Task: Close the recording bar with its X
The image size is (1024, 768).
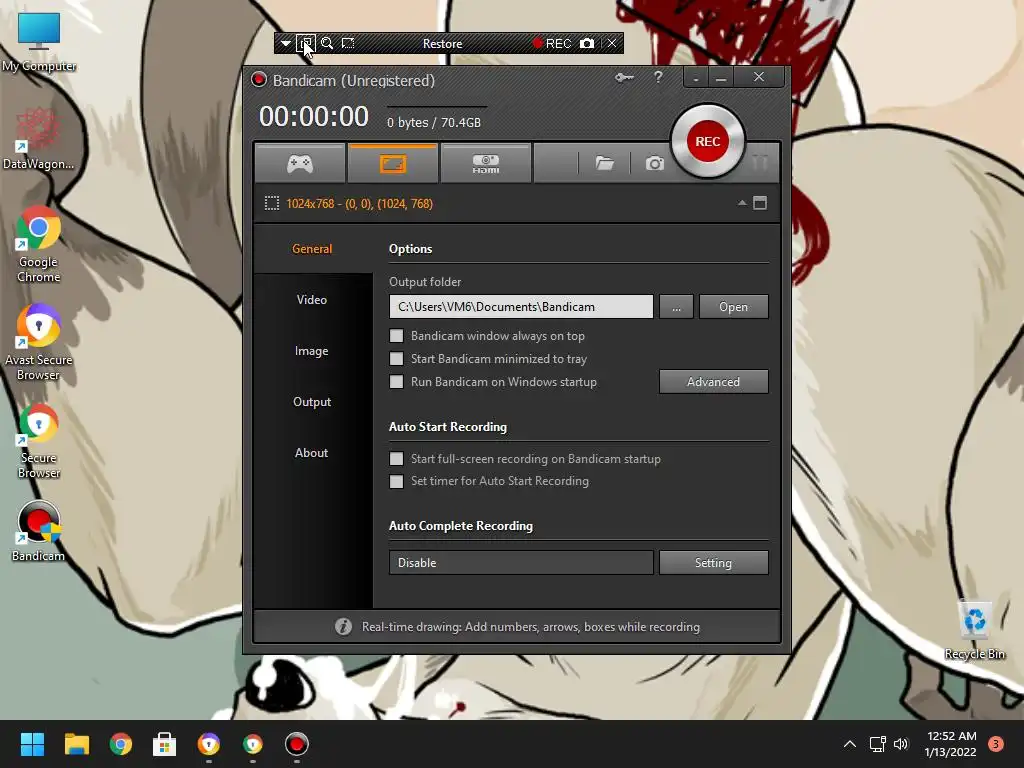Action: click(x=612, y=44)
